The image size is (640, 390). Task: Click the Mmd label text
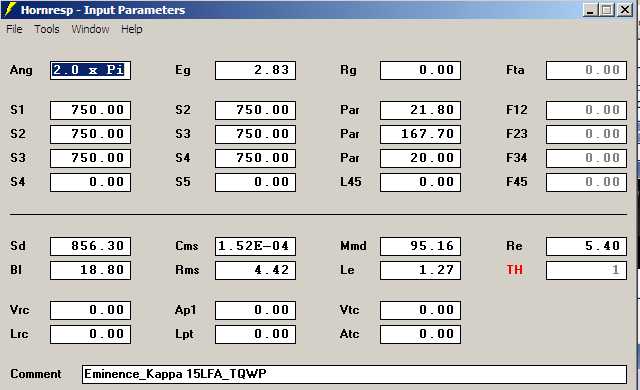[353, 246]
